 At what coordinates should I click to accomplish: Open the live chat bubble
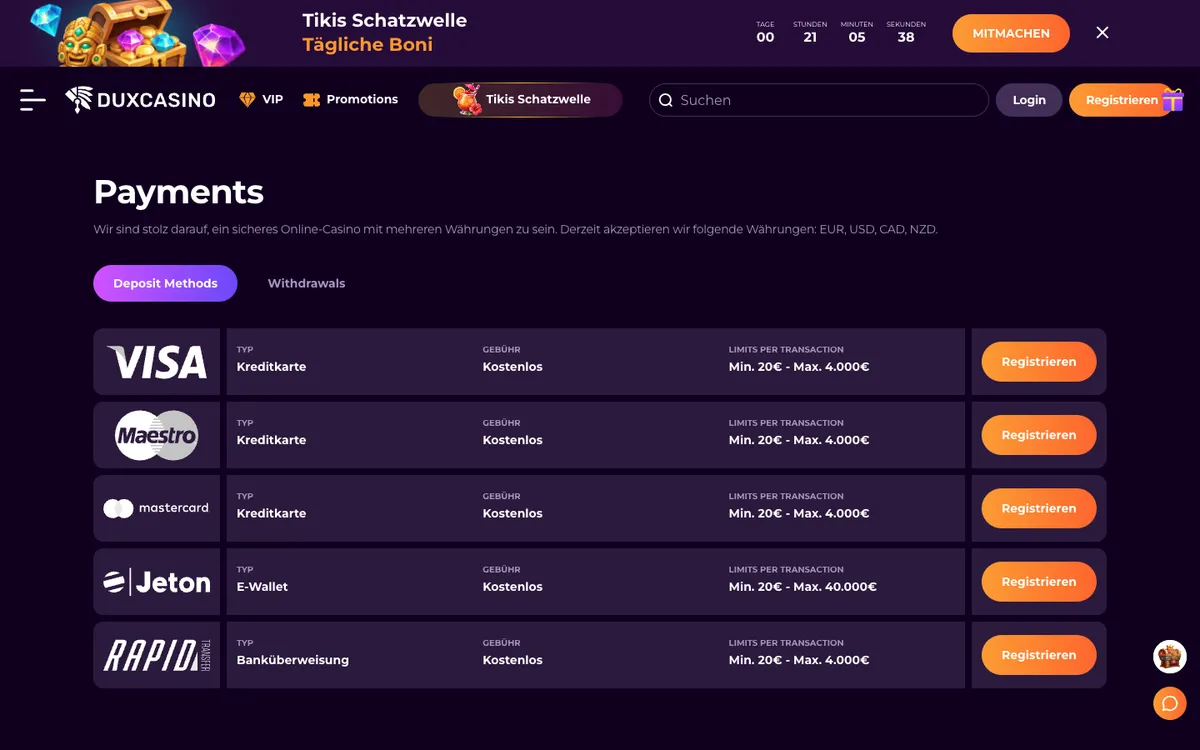tap(1170, 703)
